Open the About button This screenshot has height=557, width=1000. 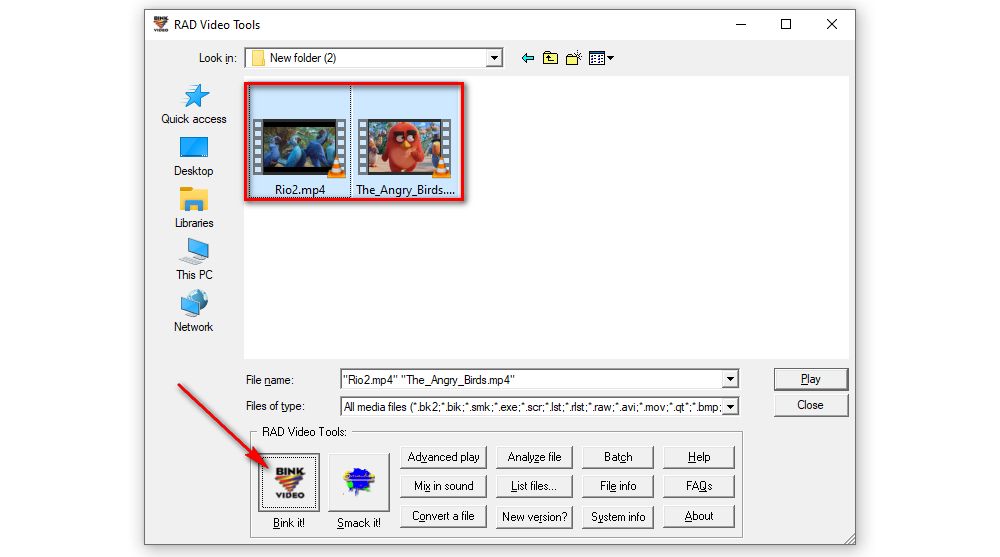(699, 516)
